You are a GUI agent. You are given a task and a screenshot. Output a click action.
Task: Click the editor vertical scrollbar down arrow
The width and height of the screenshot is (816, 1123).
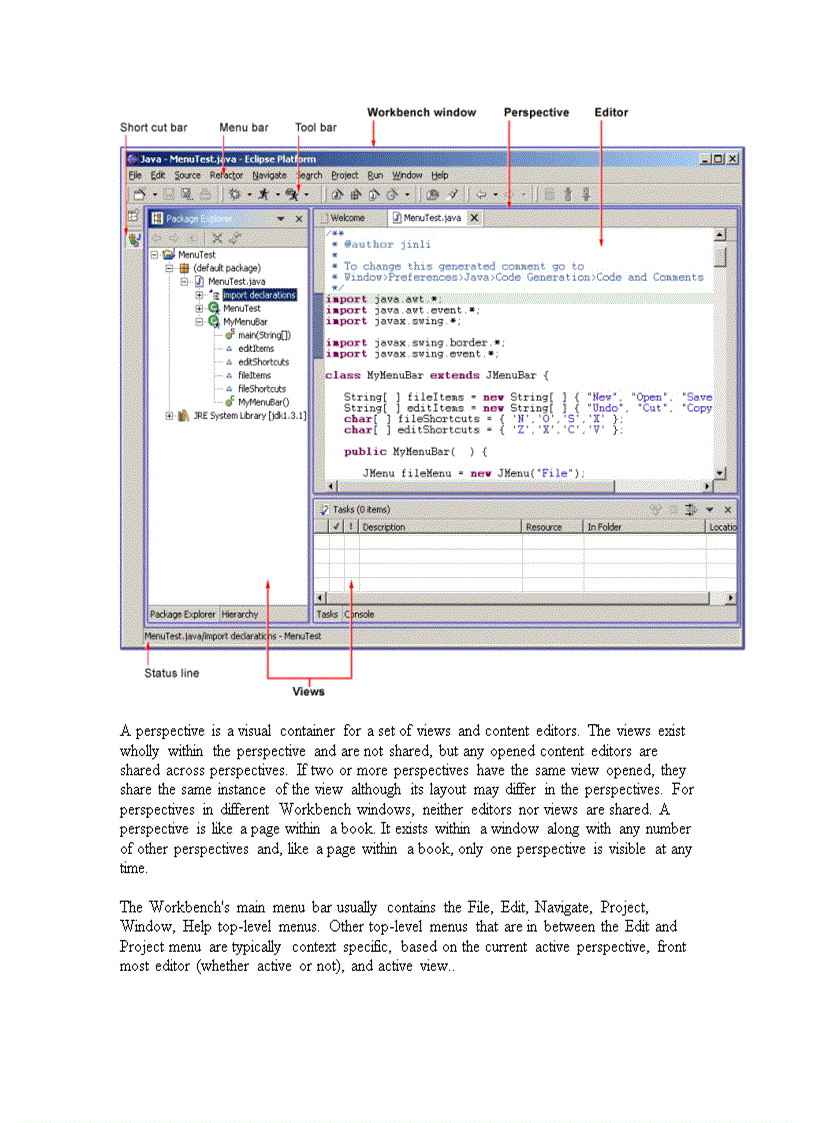(718, 473)
